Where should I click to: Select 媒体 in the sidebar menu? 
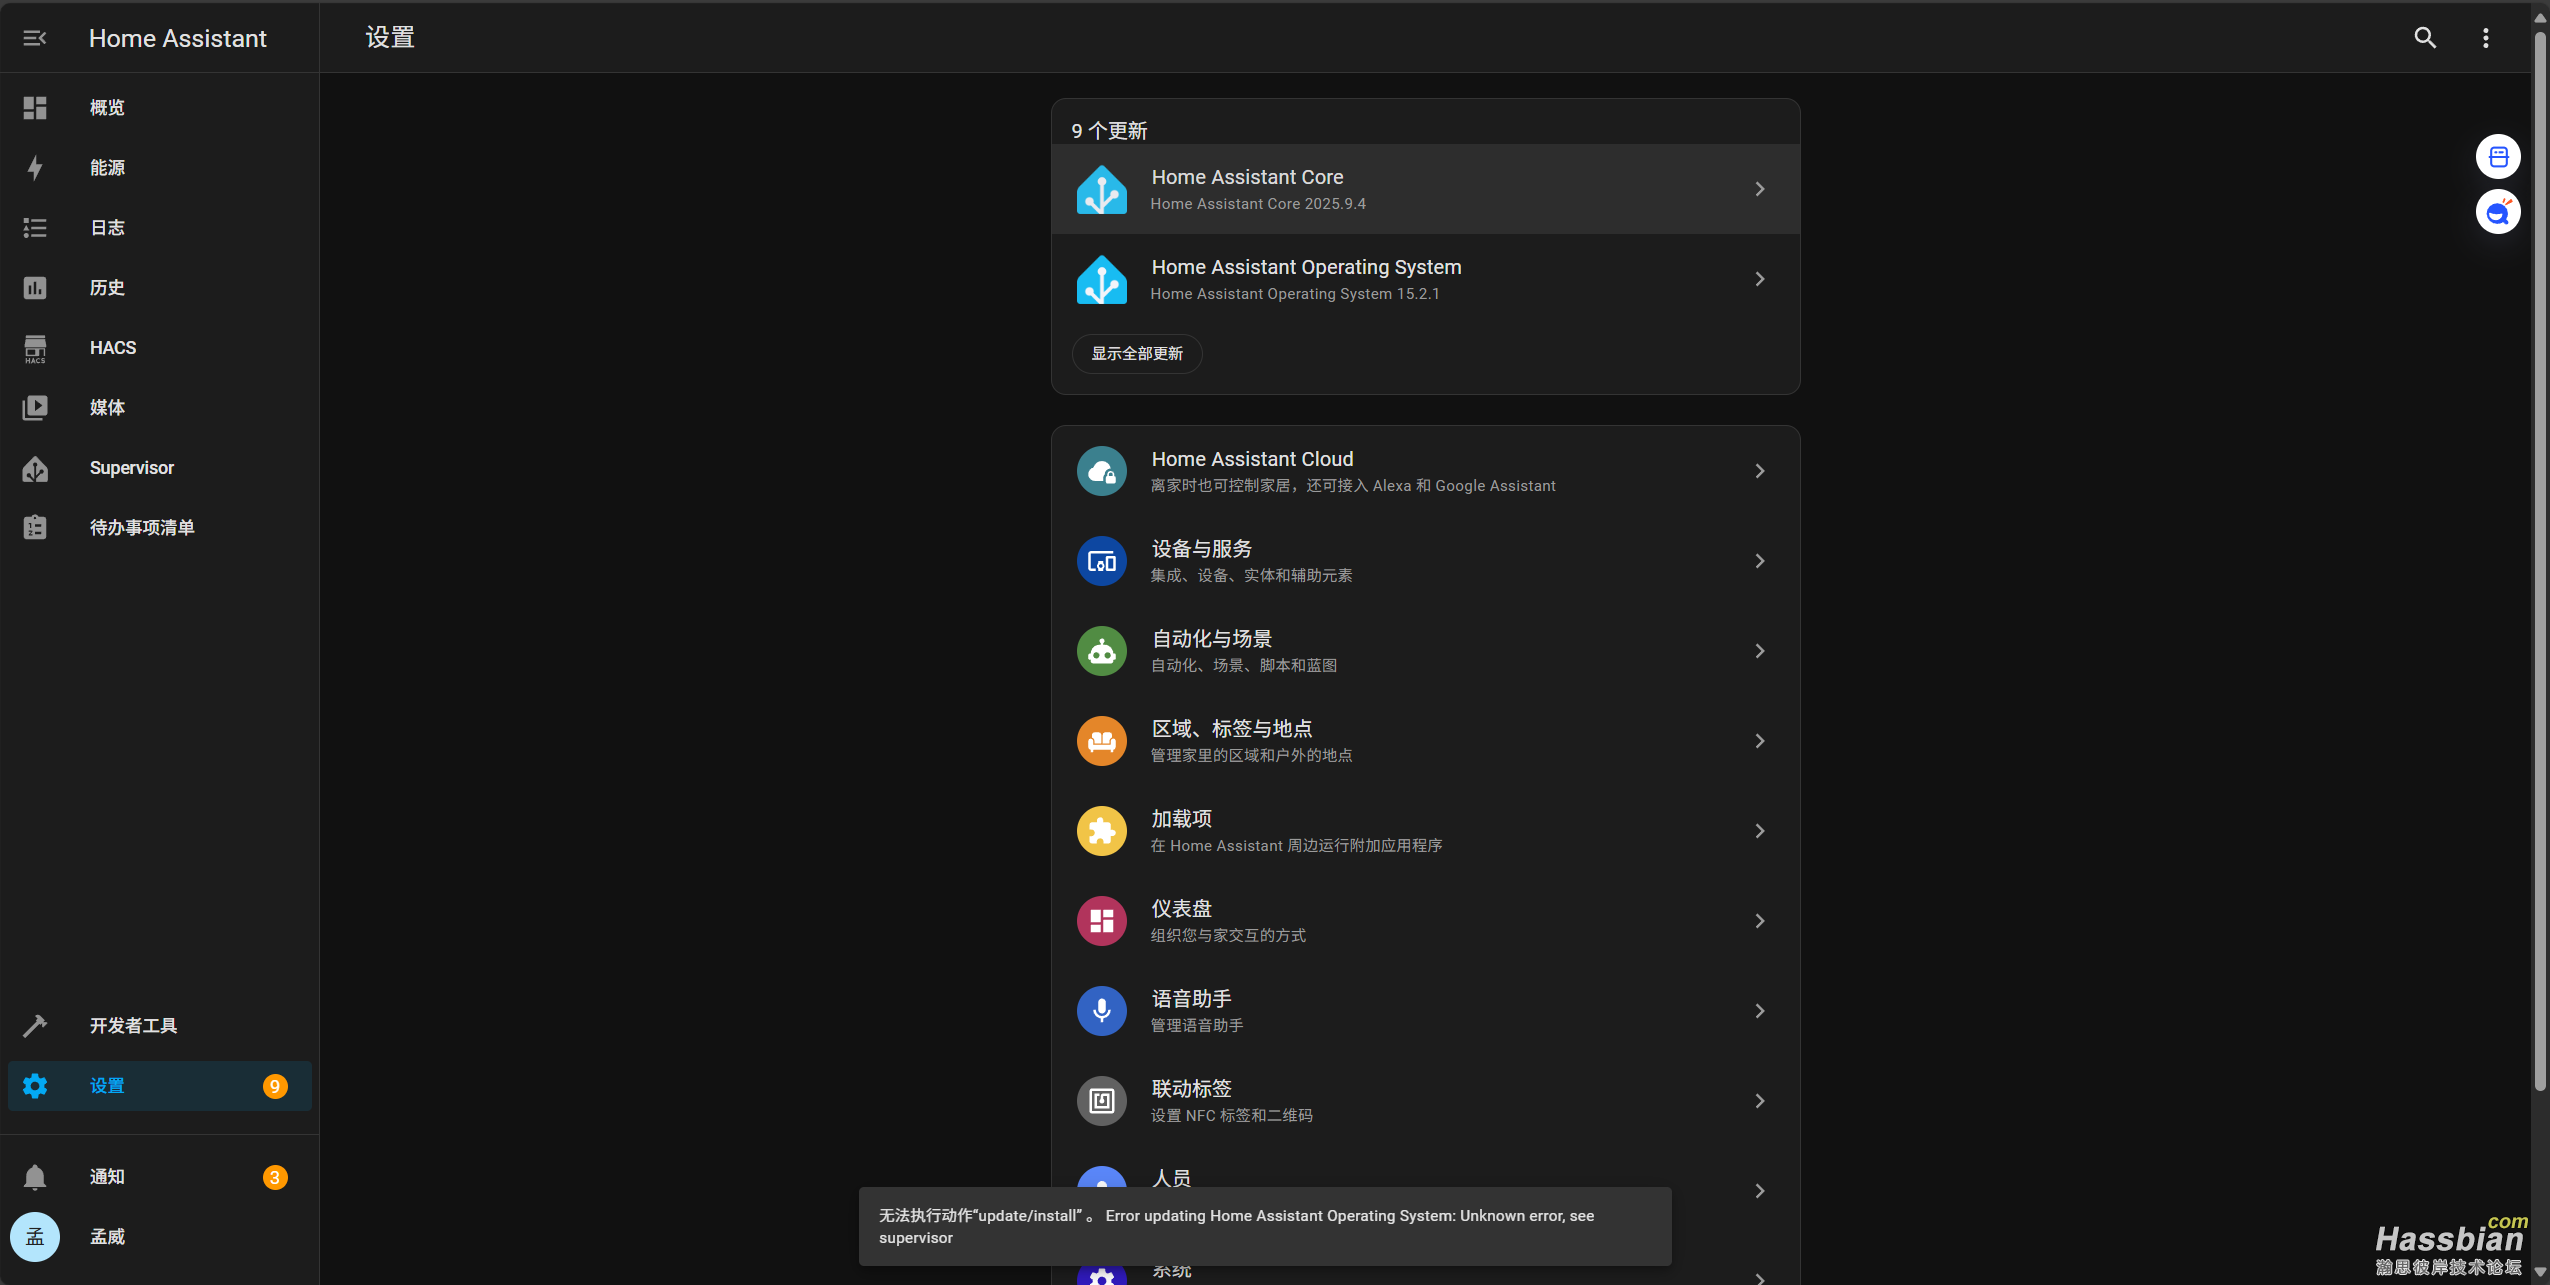pyautogui.click(x=107, y=408)
